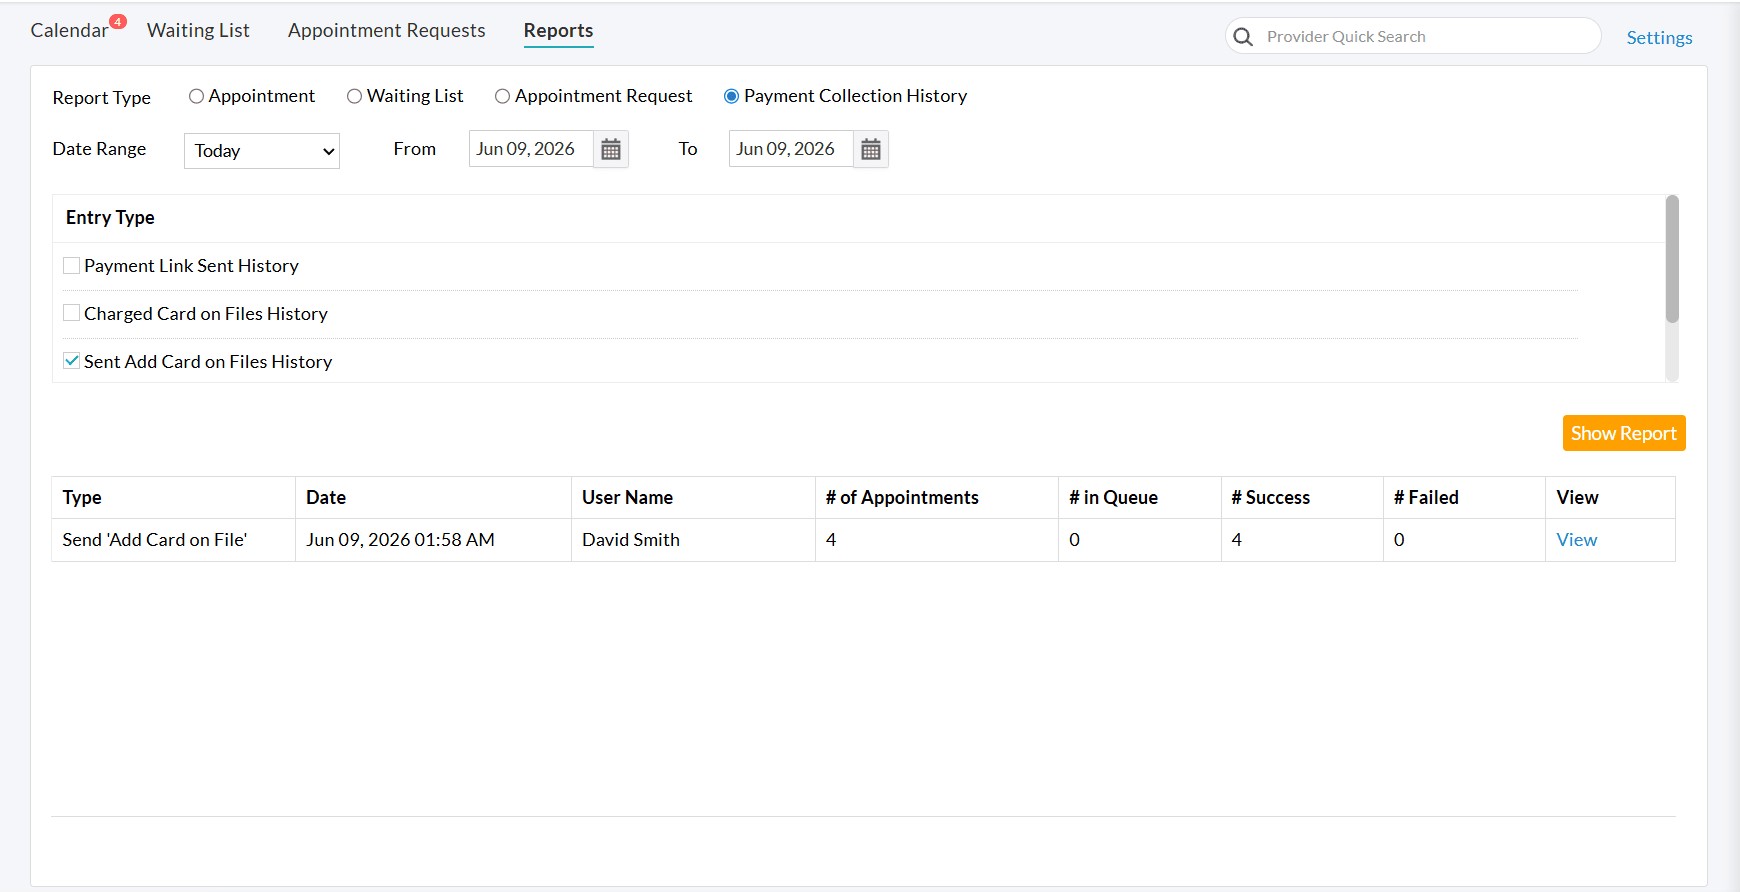
Task: Click View link in David Smith row
Action: [x=1576, y=540]
